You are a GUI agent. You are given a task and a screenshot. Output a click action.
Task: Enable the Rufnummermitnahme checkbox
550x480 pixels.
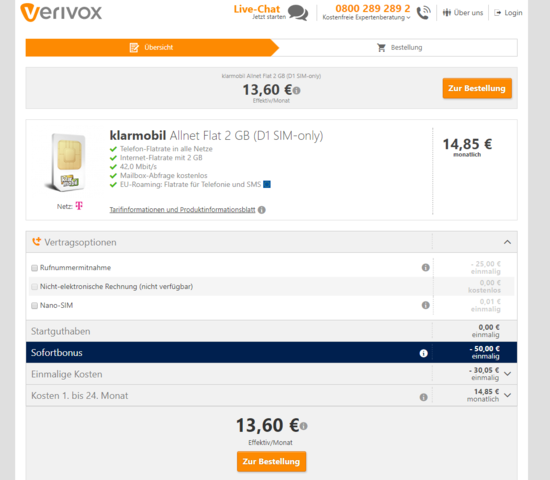click(x=34, y=268)
